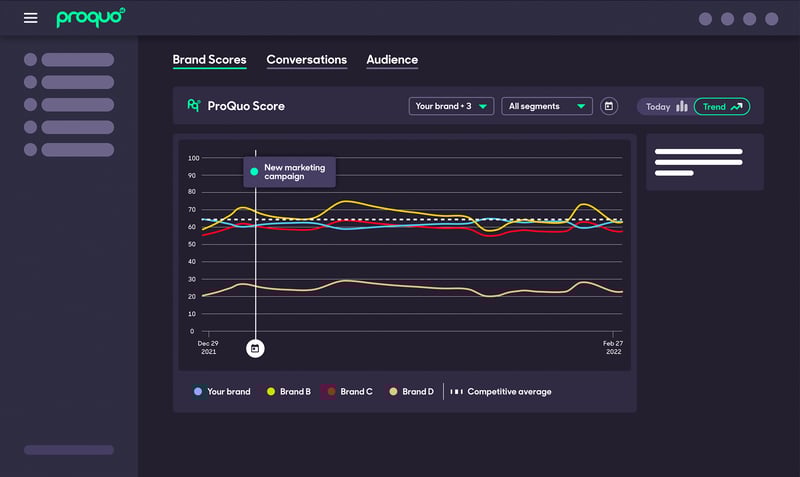Click the 'Dec 29 2021' axis date
The image size is (800, 477).
[x=208, y=347]
